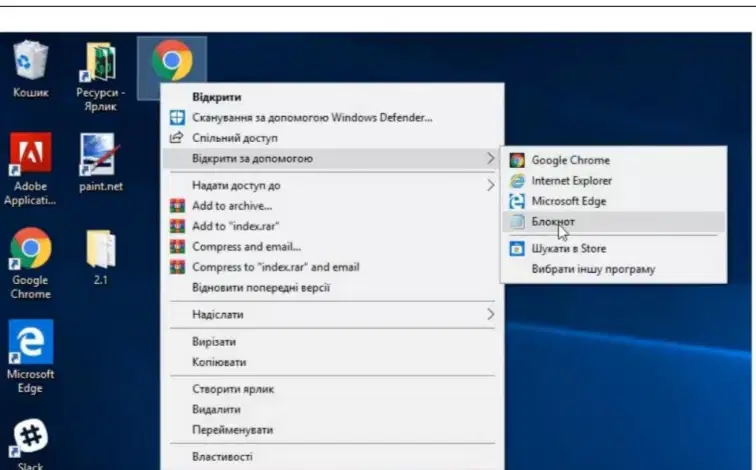Click the Блокнот notepad icon in submenu
The height and width of the screenshot is (470, 756).
[x=517, y=222]
